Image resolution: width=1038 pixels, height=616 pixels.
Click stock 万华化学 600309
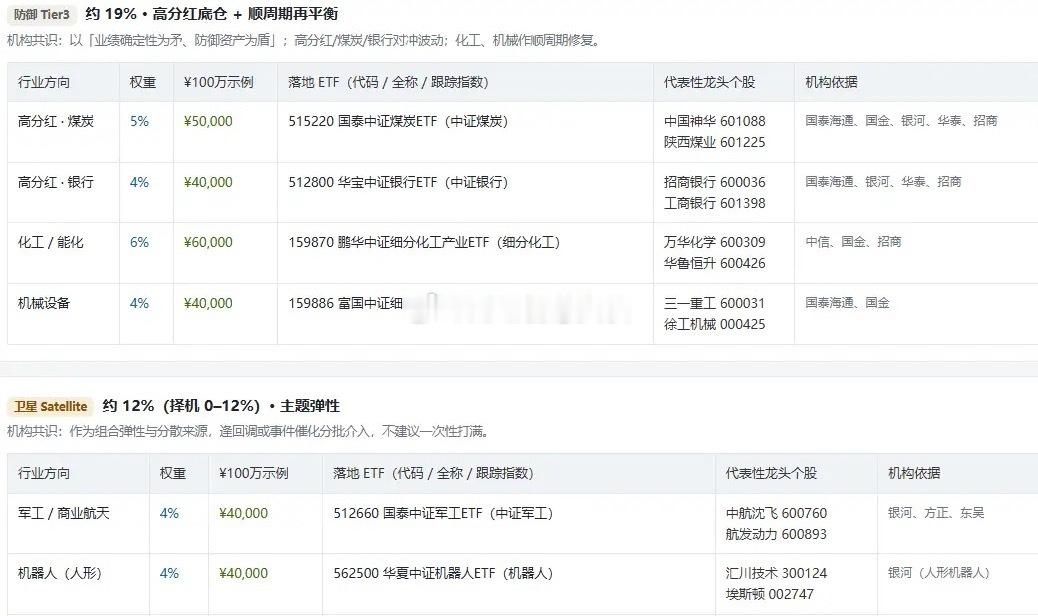[x=714, y=242]
